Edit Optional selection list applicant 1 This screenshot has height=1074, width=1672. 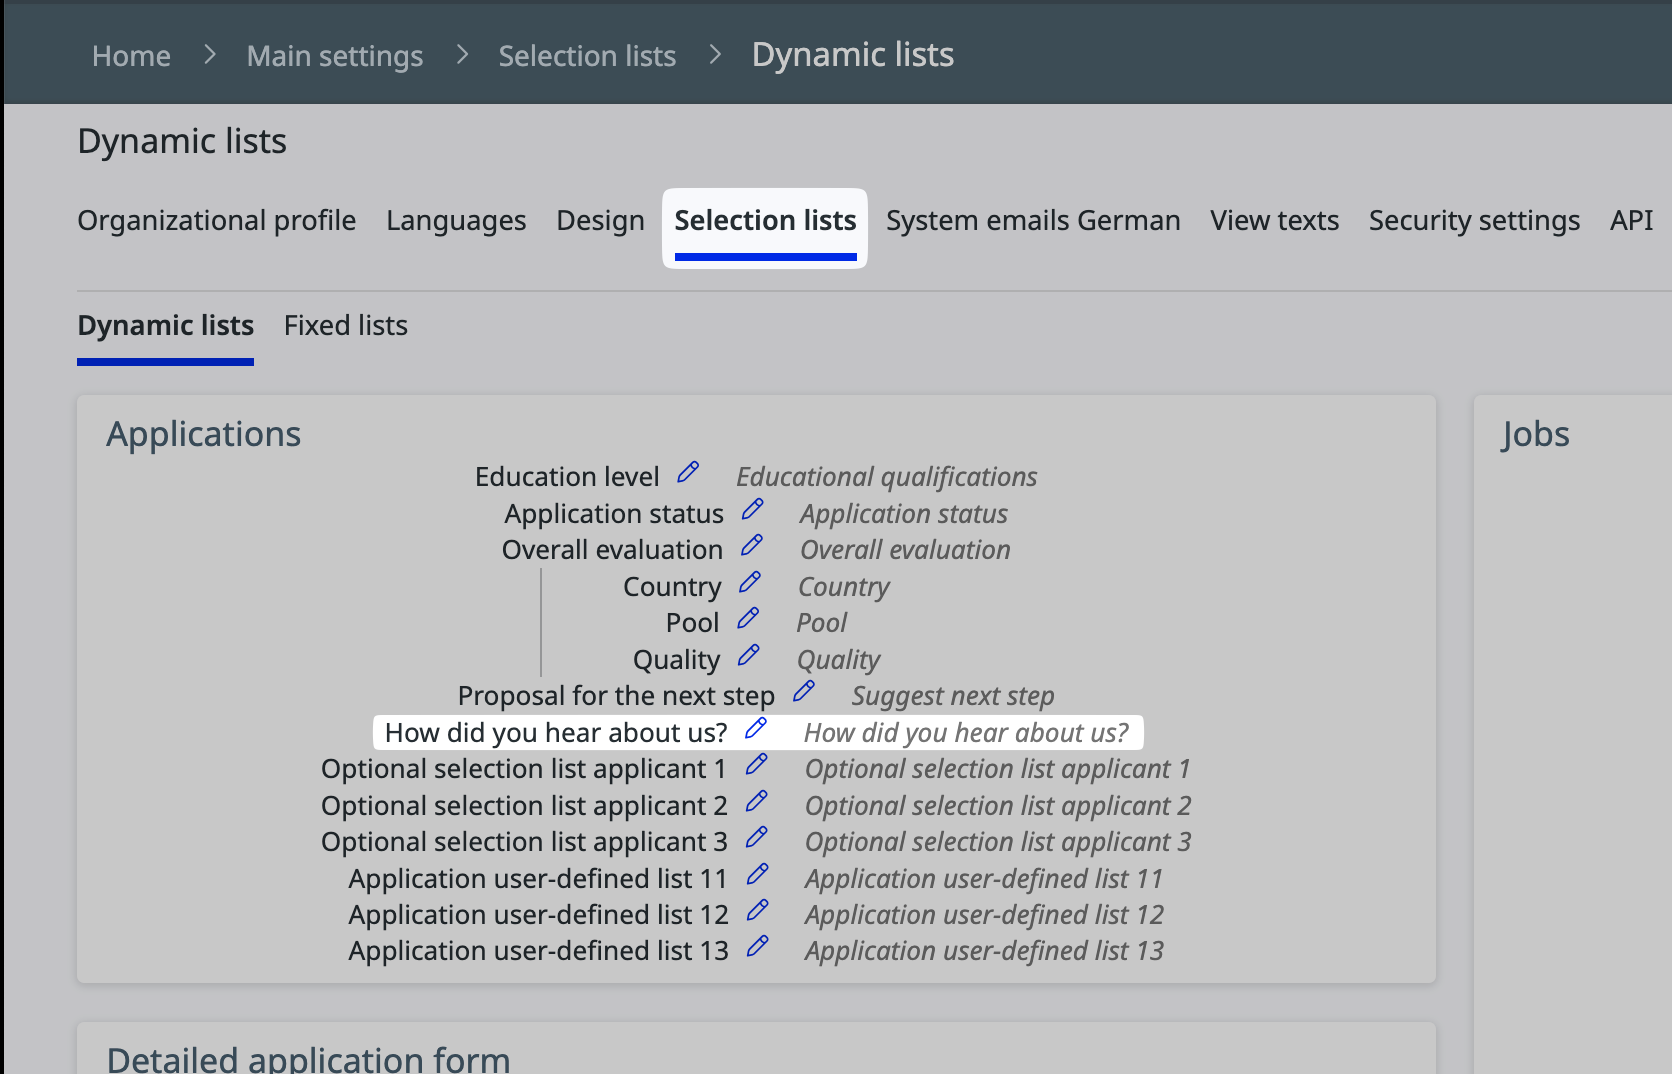(756, 765)
